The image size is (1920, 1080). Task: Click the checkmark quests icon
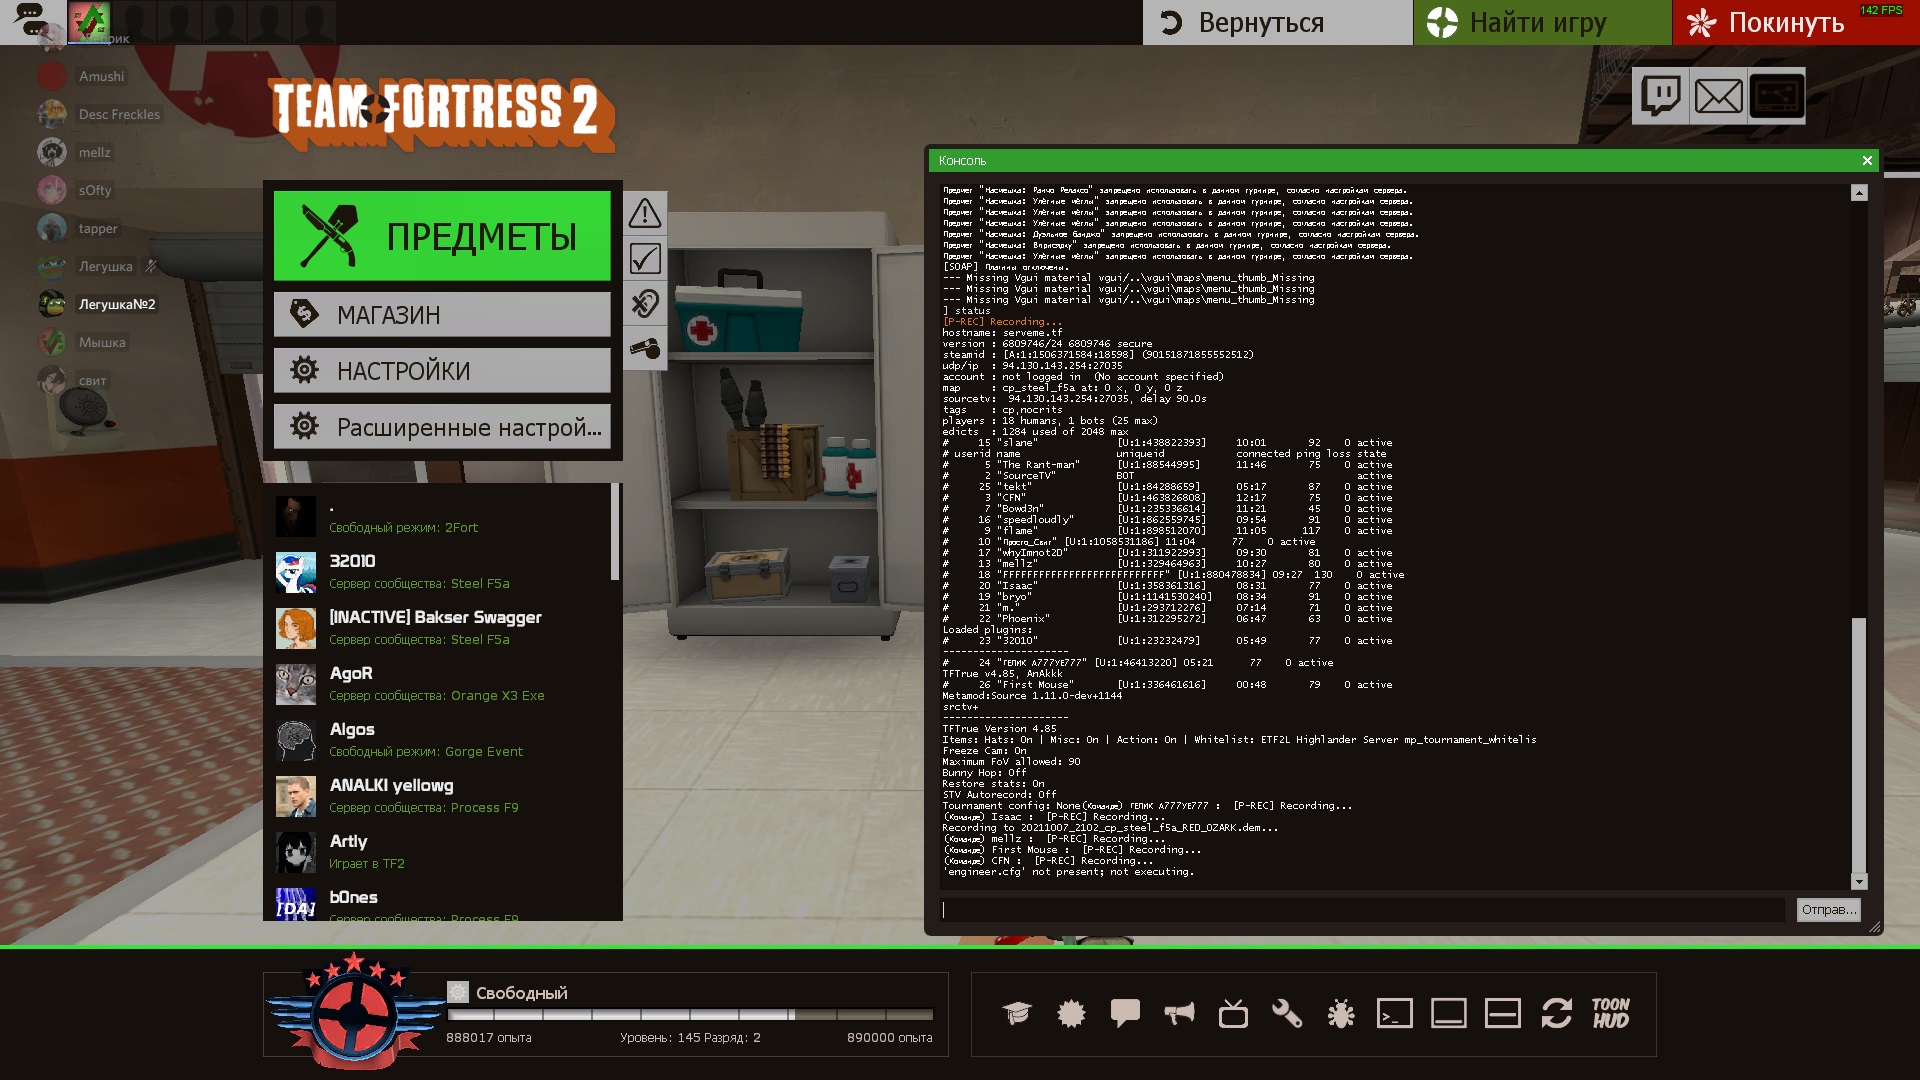(x=645, y=259)
